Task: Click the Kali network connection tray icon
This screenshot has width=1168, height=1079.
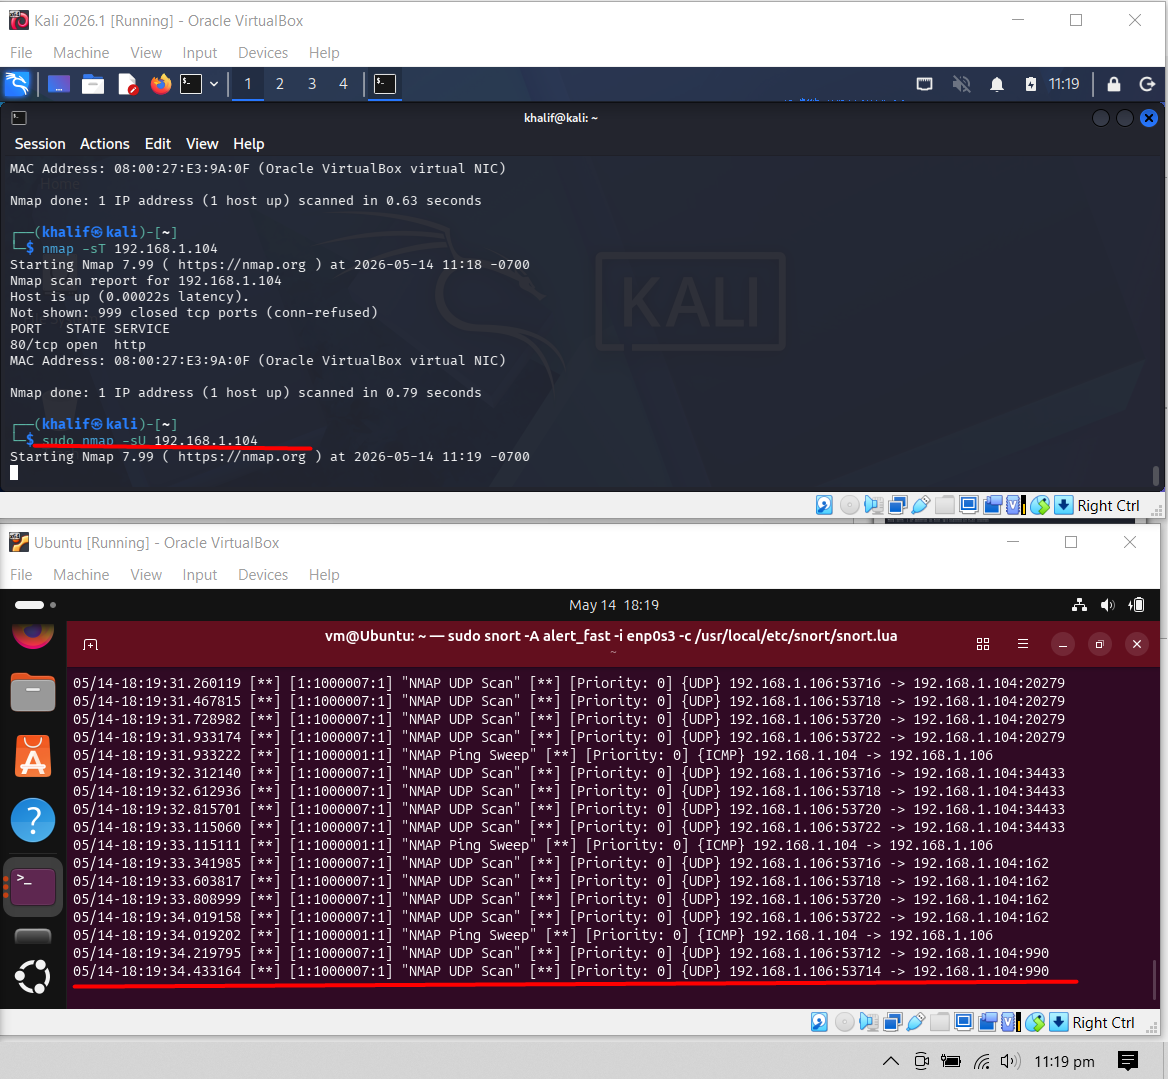Action: (x=924, y=84)
